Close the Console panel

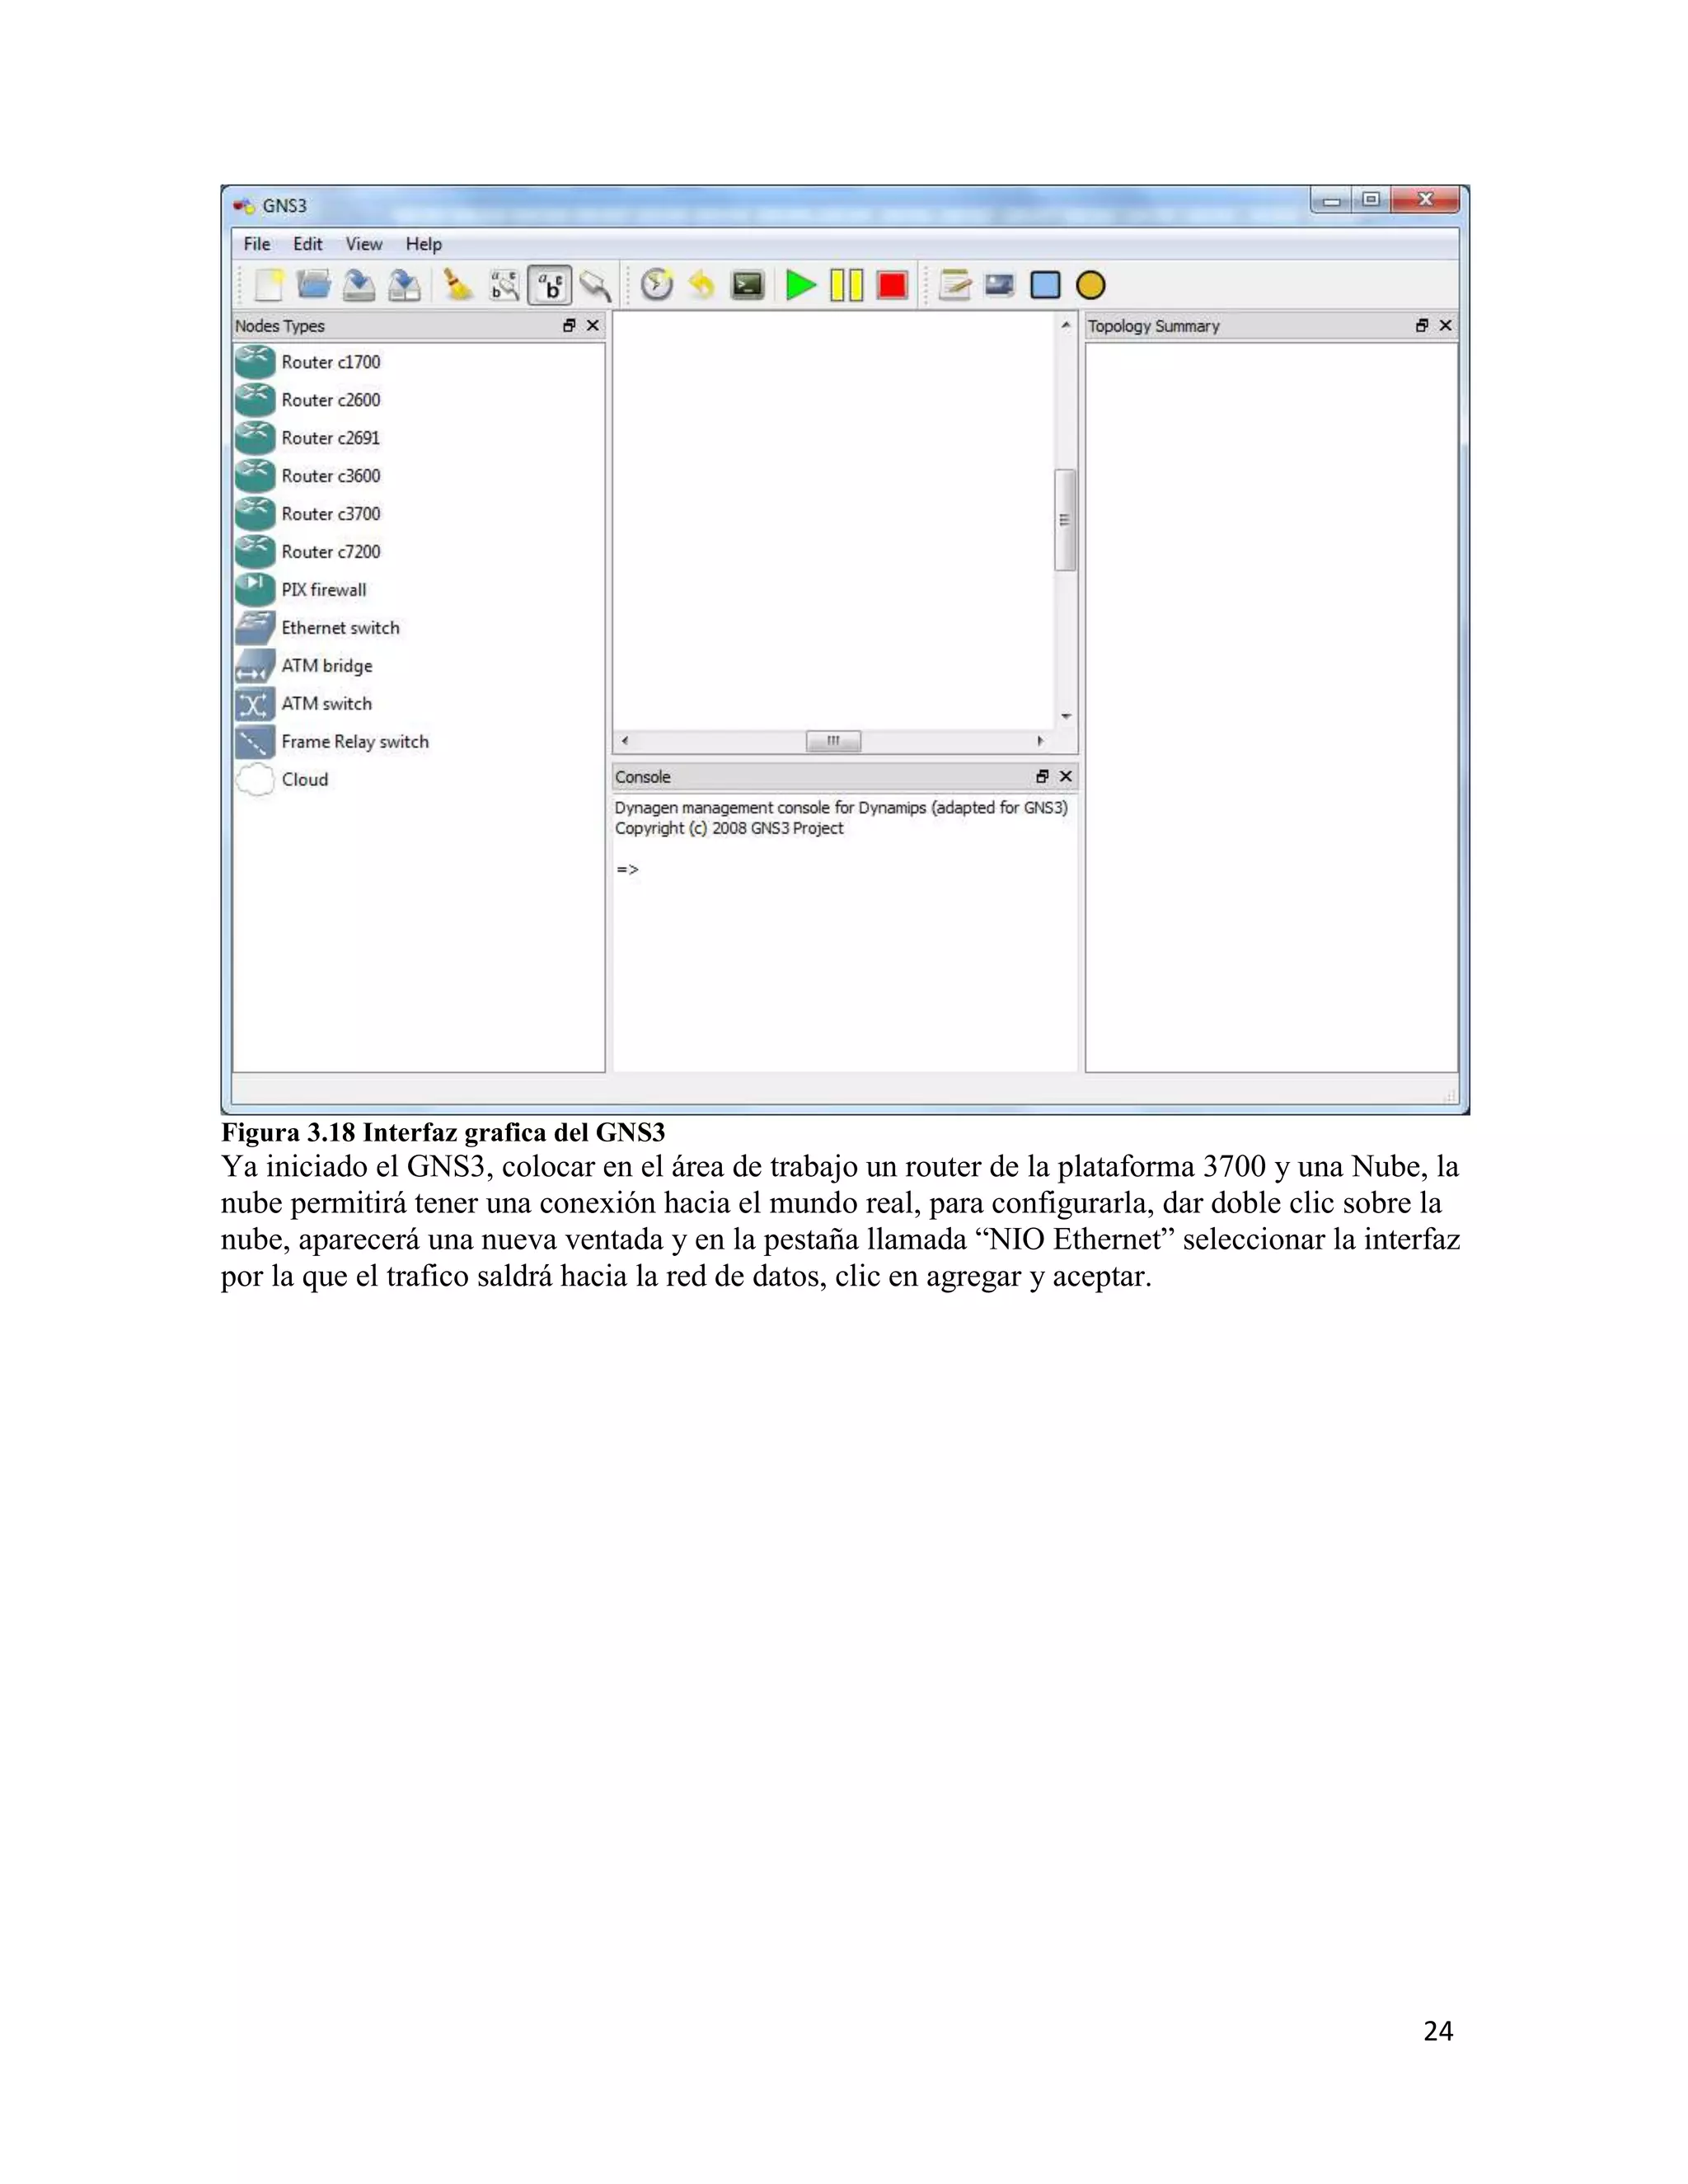tap(1066, 777)
